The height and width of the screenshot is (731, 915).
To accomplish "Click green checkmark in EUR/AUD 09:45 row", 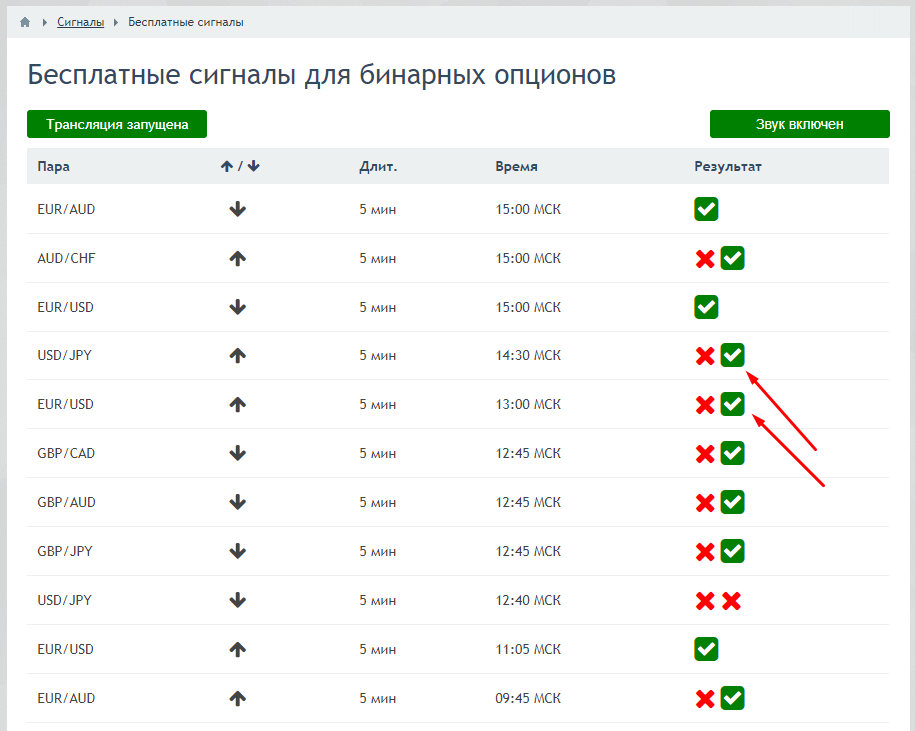I will pos(732,698).
